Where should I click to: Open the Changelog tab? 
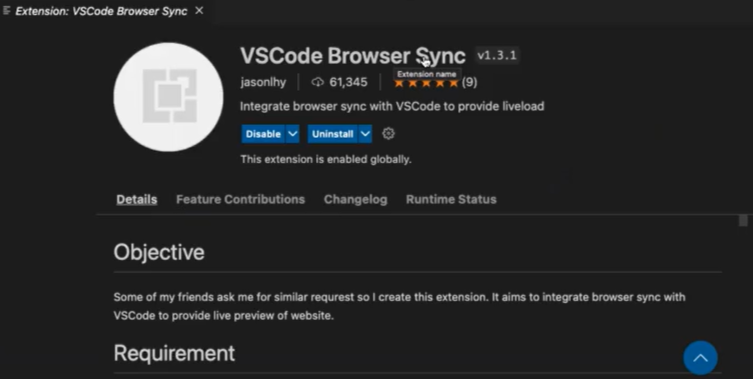pyautogui.click(x=355, y=199)
